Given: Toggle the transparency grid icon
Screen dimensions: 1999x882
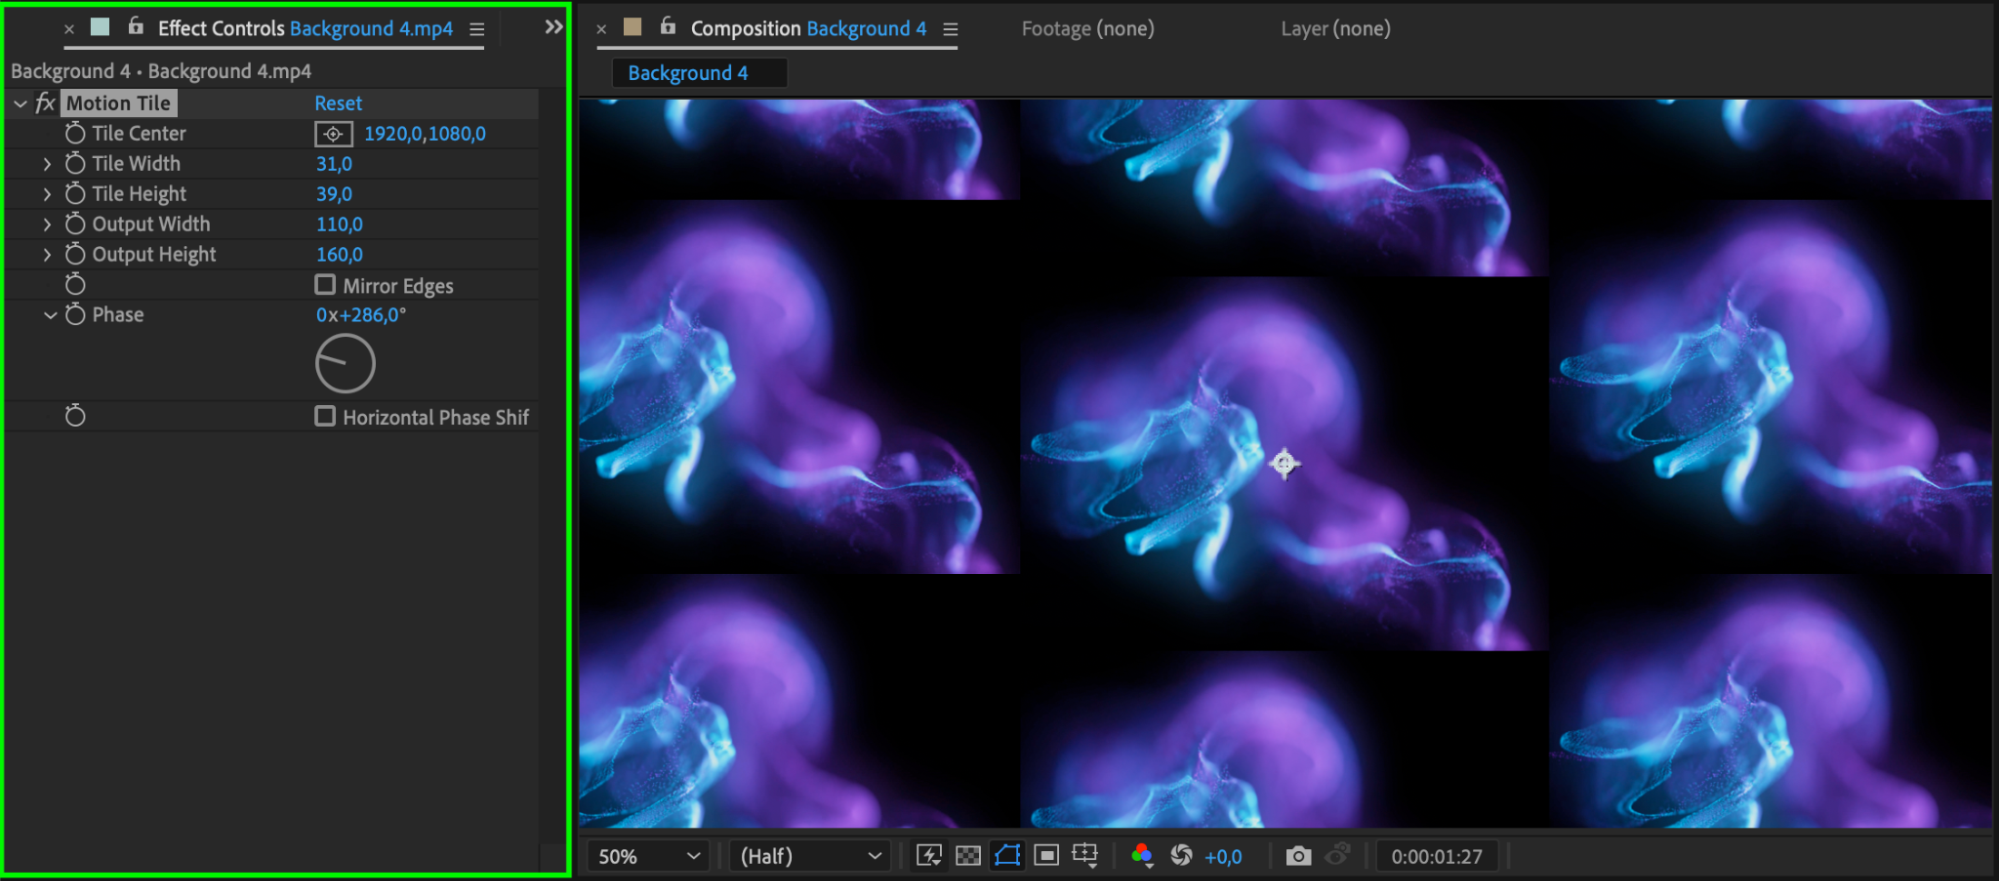Looking at the screenshot, I should (968, 856).
